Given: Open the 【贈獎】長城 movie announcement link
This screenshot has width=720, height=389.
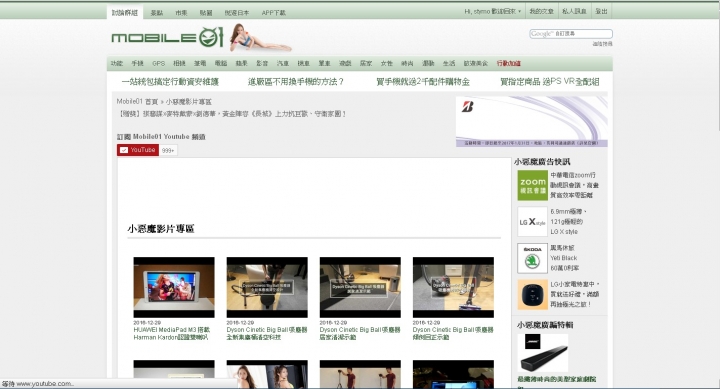Looking at the screenshot, I should click(232, 113).
